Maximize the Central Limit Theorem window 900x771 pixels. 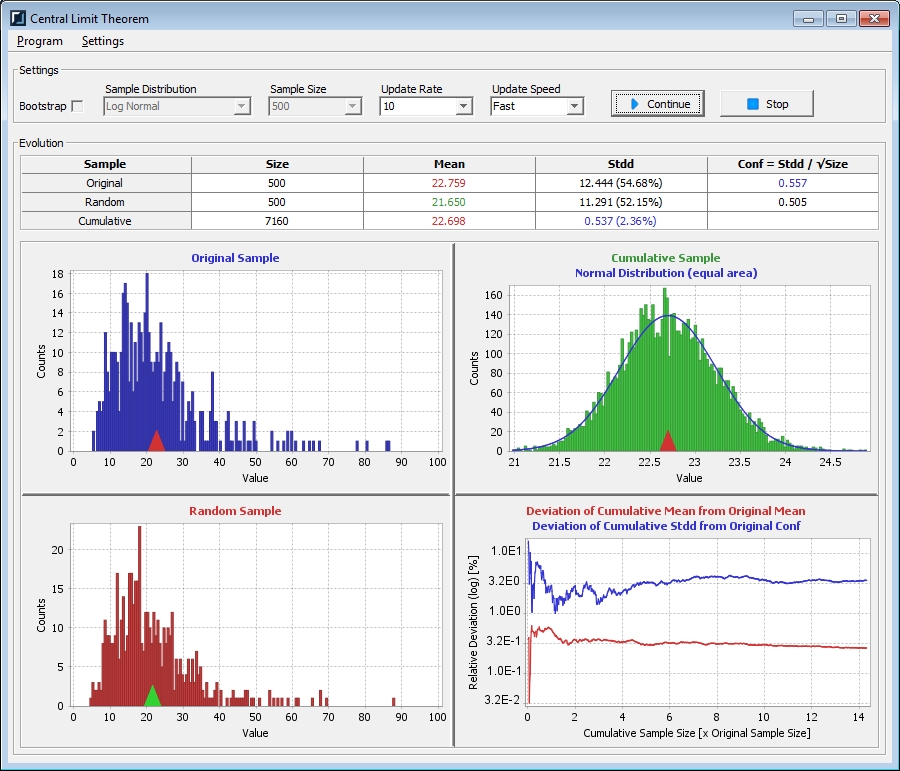[x=841, y=19]
